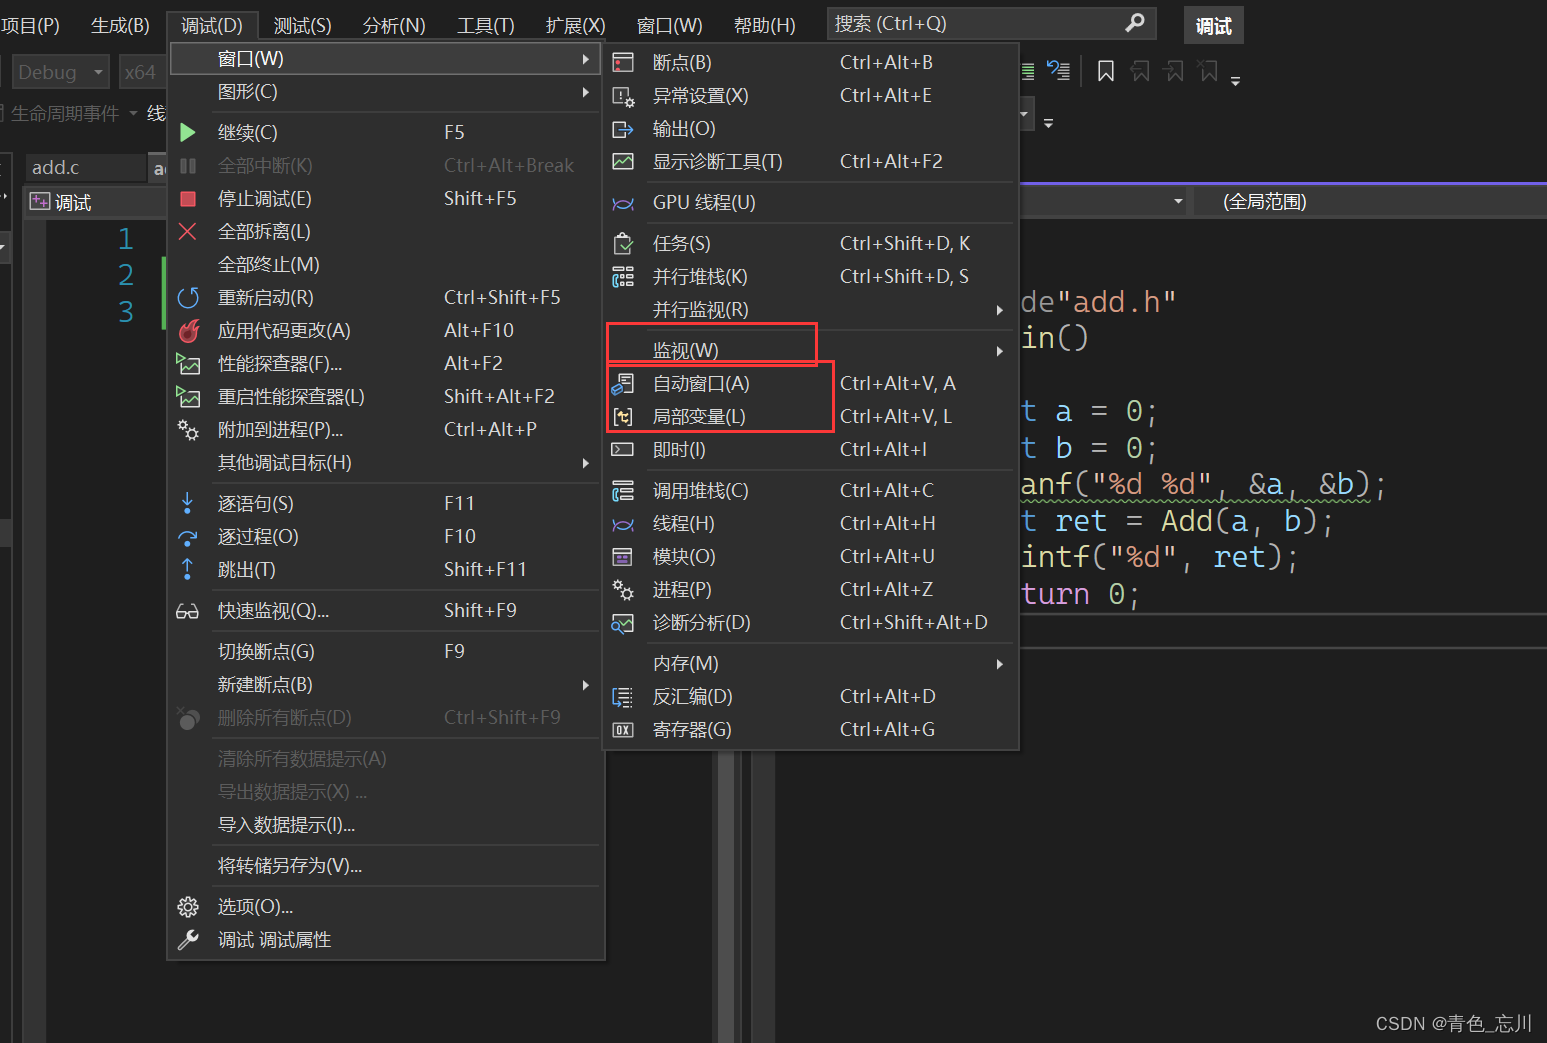Click the Step Into (逐语句) arrow icon
The height and width of the screenshot is (1043, 1547).
(x=187, y=503)
